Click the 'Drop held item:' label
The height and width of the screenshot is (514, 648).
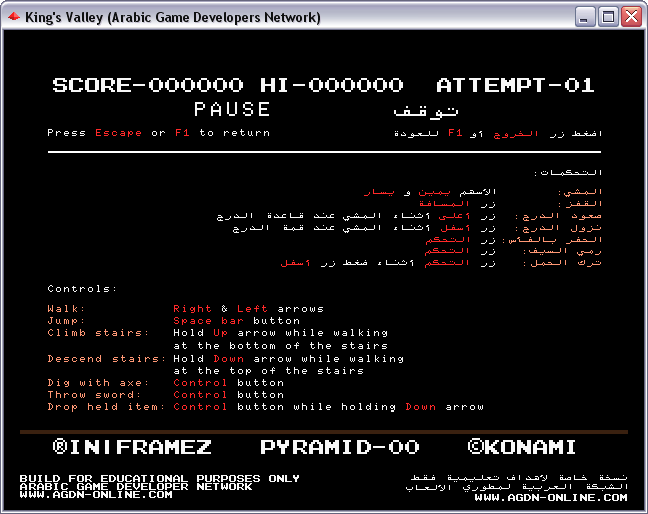[x=106, y=407]
